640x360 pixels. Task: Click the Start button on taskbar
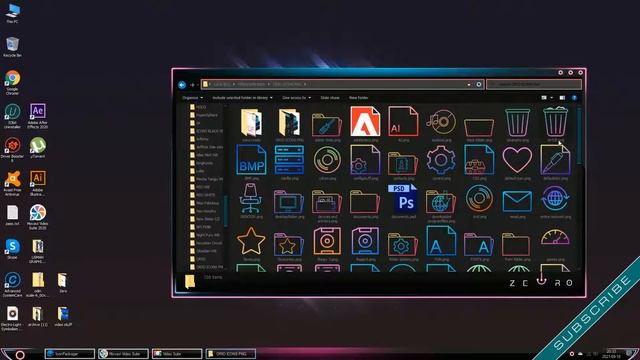point(20,355)
